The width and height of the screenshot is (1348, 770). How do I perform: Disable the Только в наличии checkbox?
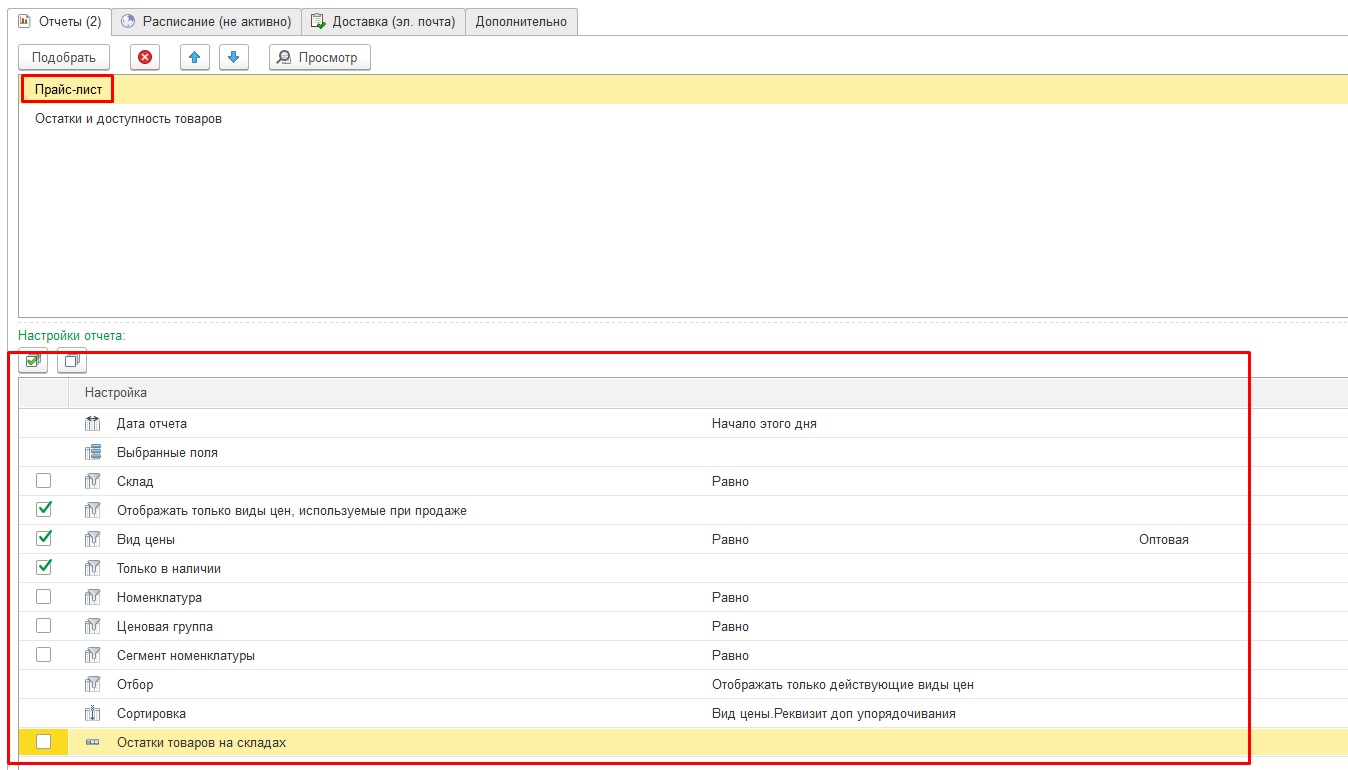[x=43, y=568]
